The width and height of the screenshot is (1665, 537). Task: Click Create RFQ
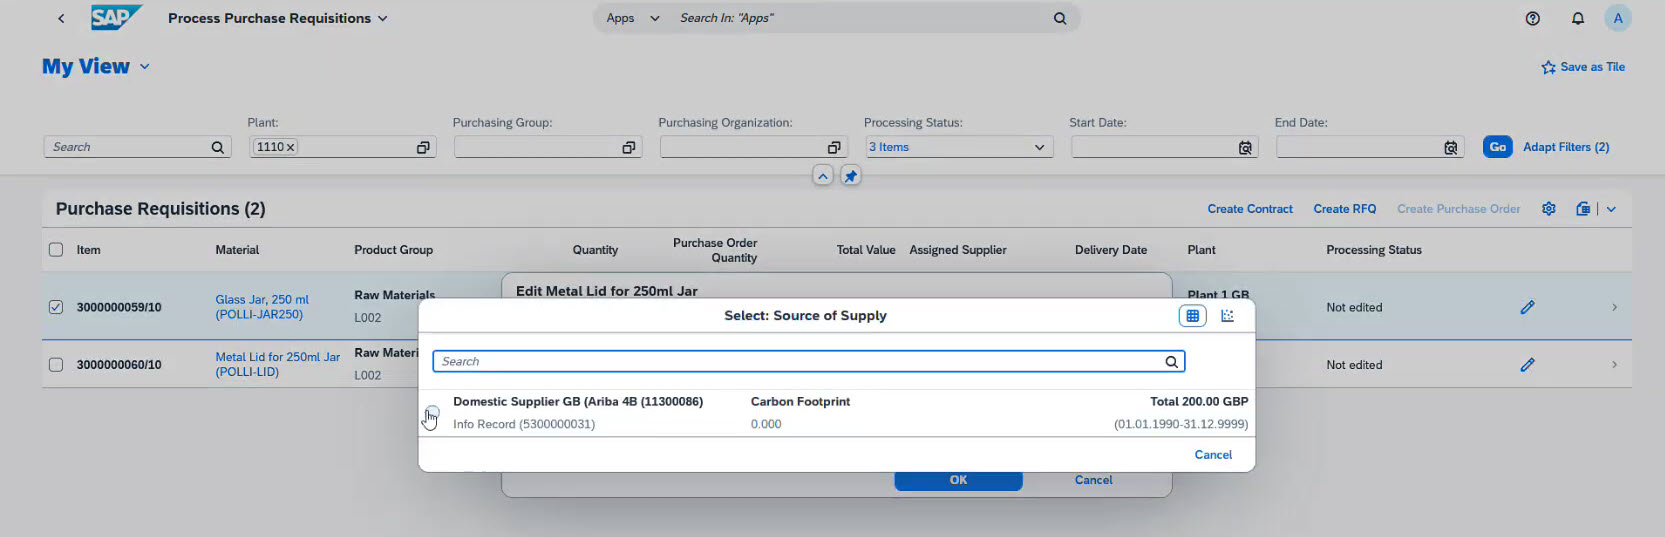pyautogui.click(x=1344, y=209)
